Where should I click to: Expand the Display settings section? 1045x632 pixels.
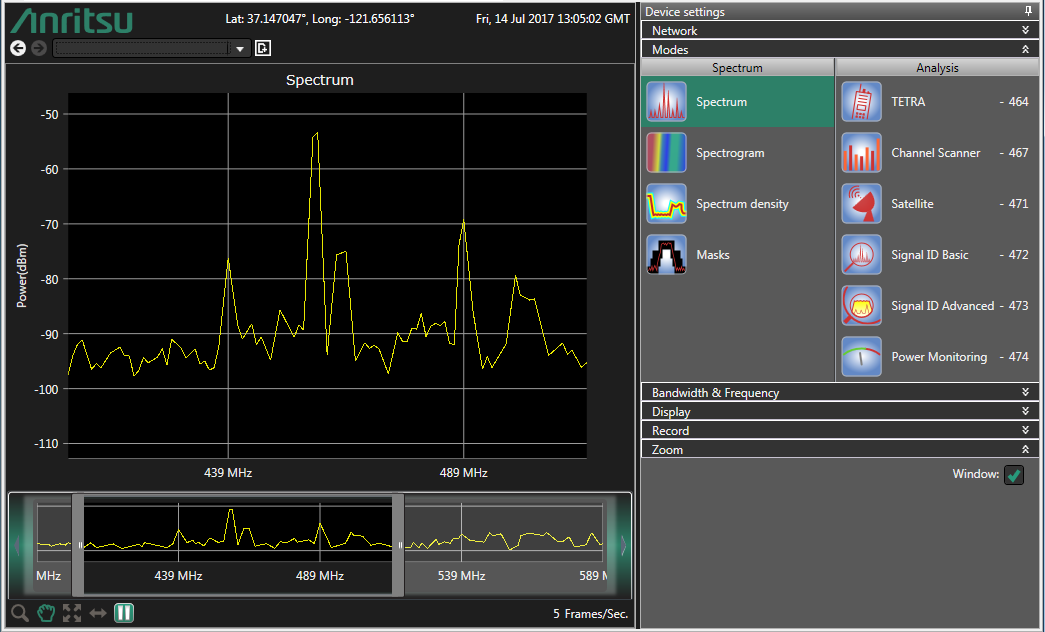tap(838, 412)
